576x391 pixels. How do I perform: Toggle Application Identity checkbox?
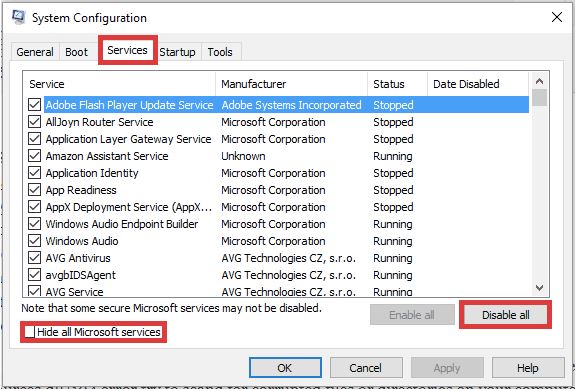(35, 173)
